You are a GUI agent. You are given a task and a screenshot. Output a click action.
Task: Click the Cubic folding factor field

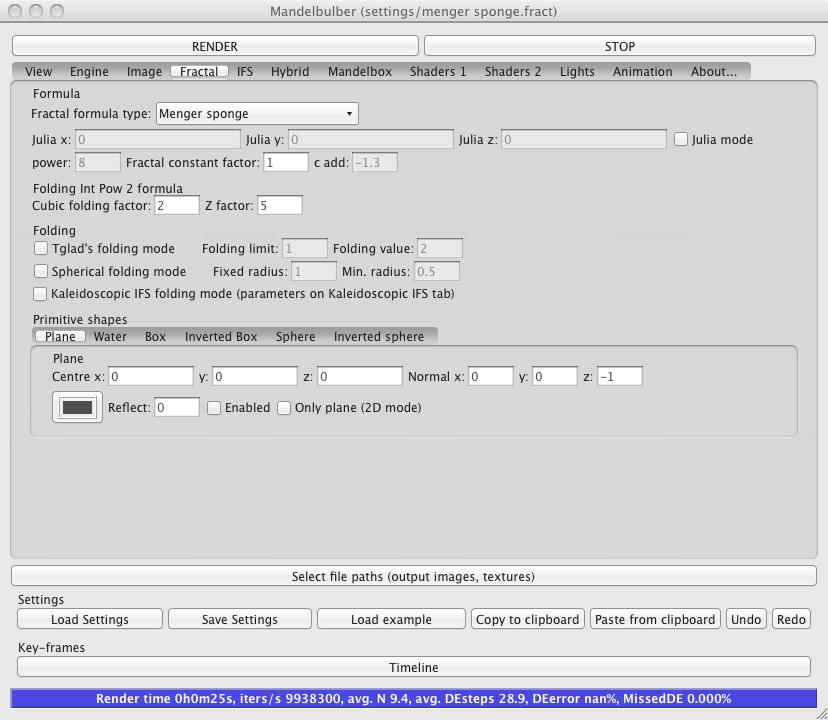pyautogui.click(x=176, y=205)
